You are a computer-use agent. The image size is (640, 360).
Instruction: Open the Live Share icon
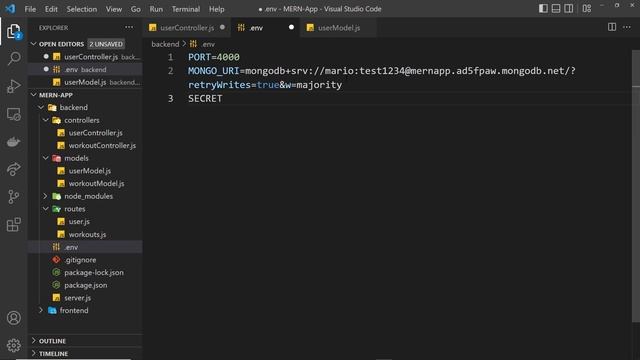(13, 169)
